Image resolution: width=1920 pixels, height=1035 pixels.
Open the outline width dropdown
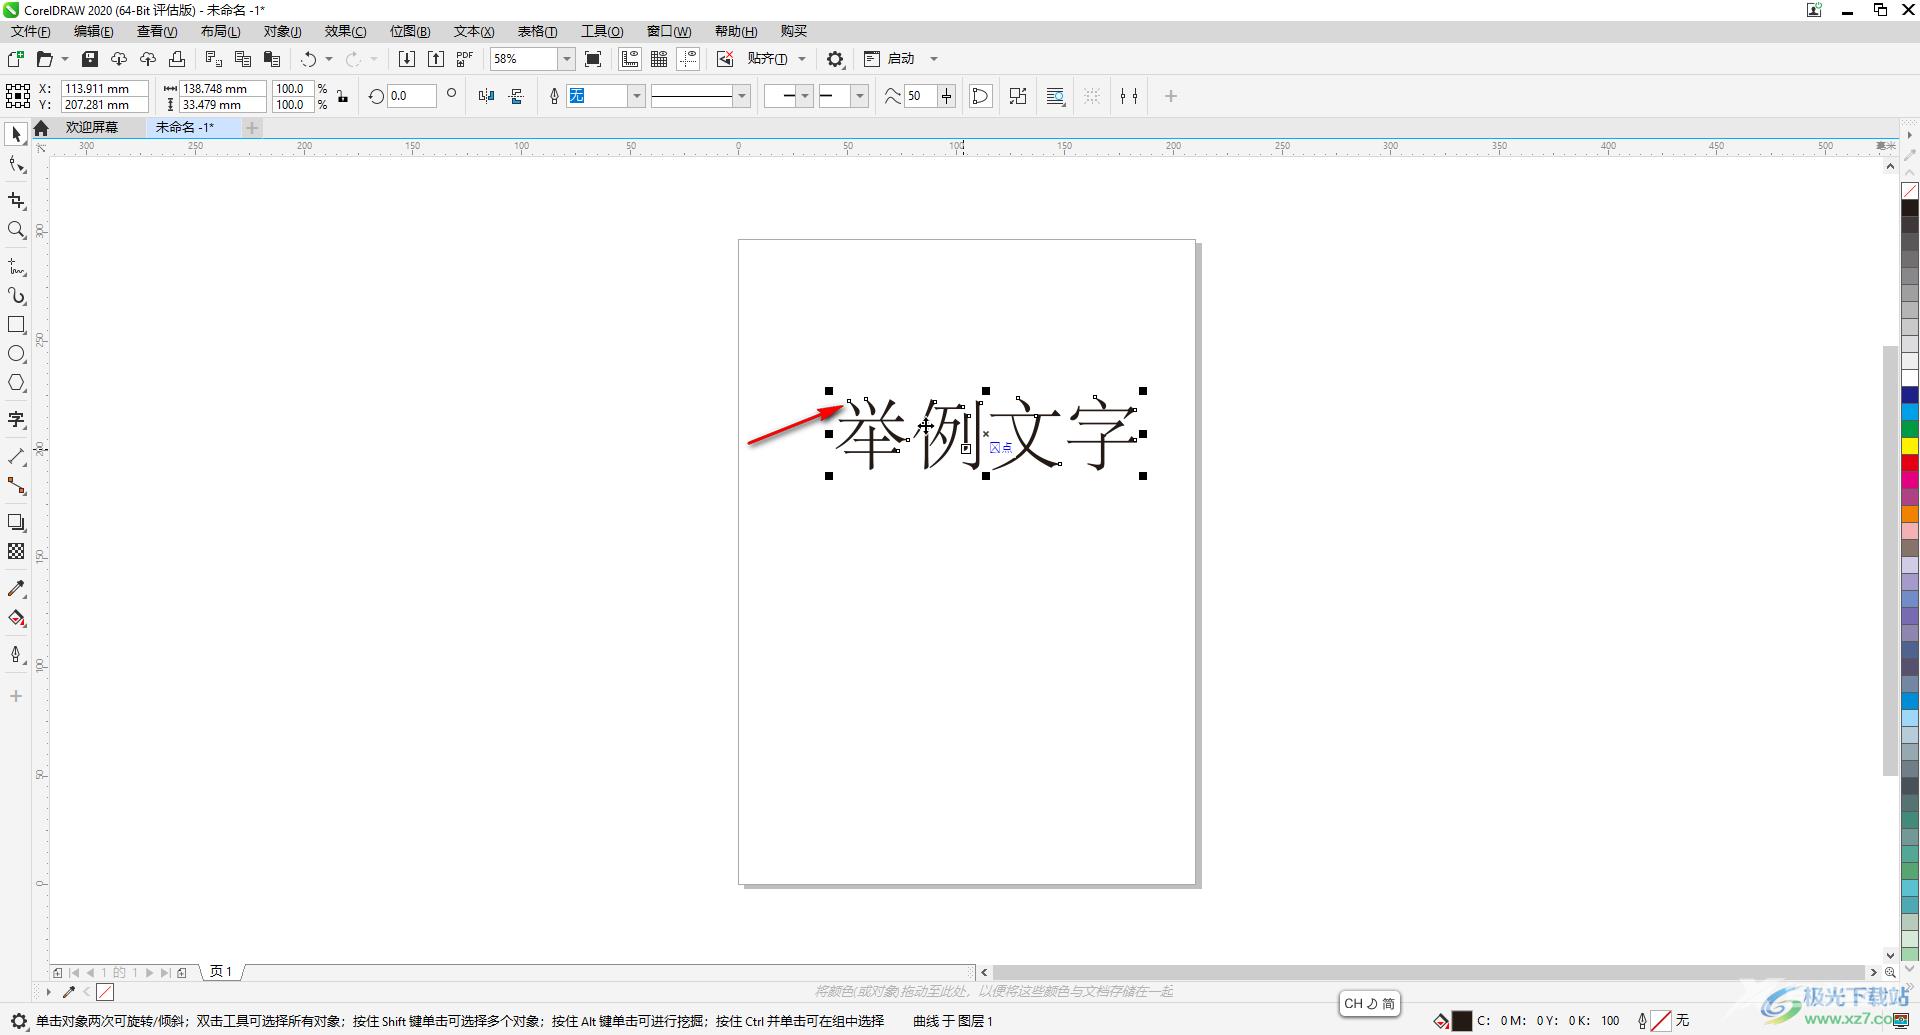(x=636, y=96)
